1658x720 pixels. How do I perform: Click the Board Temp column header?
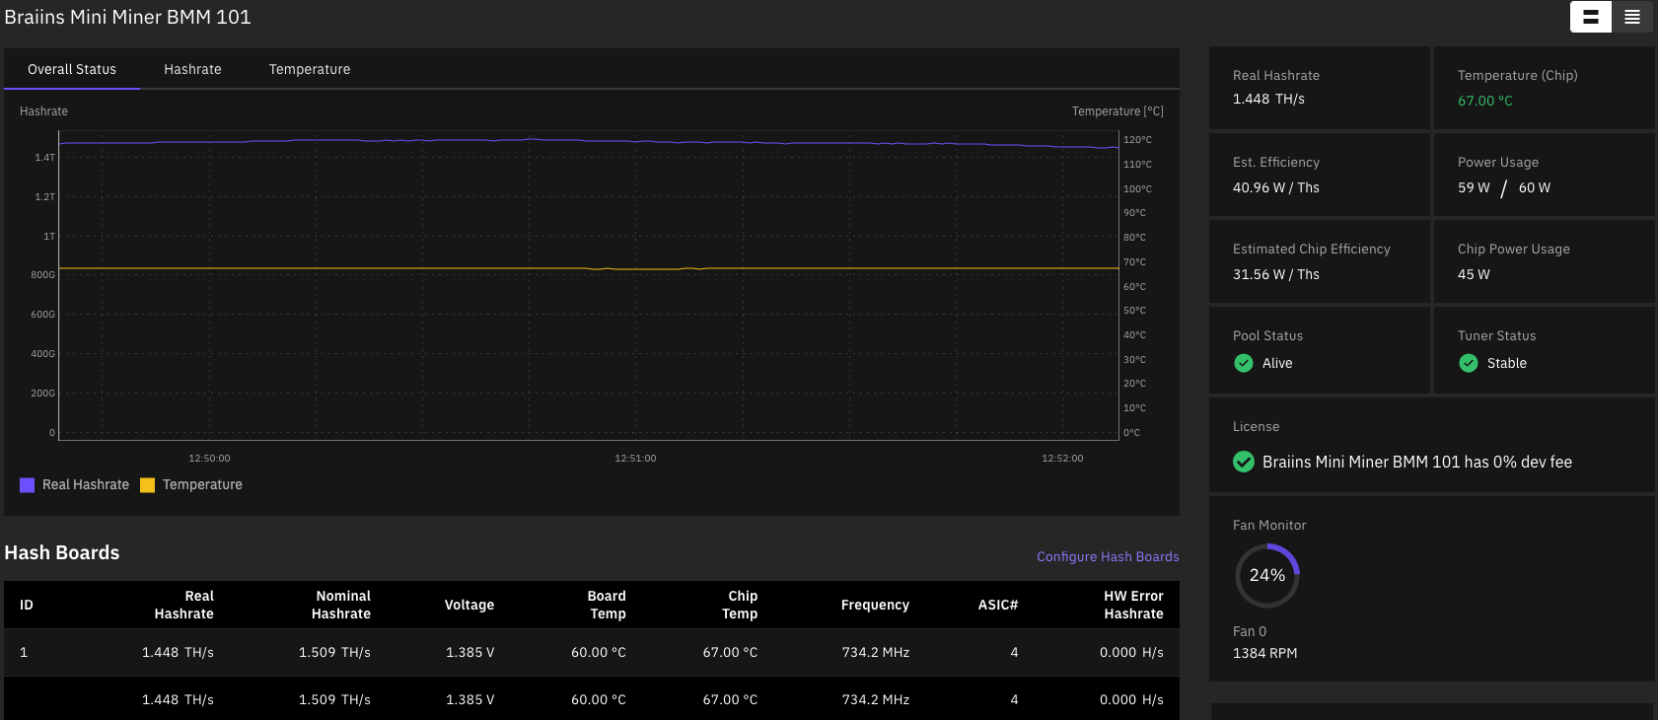[607, 605]
